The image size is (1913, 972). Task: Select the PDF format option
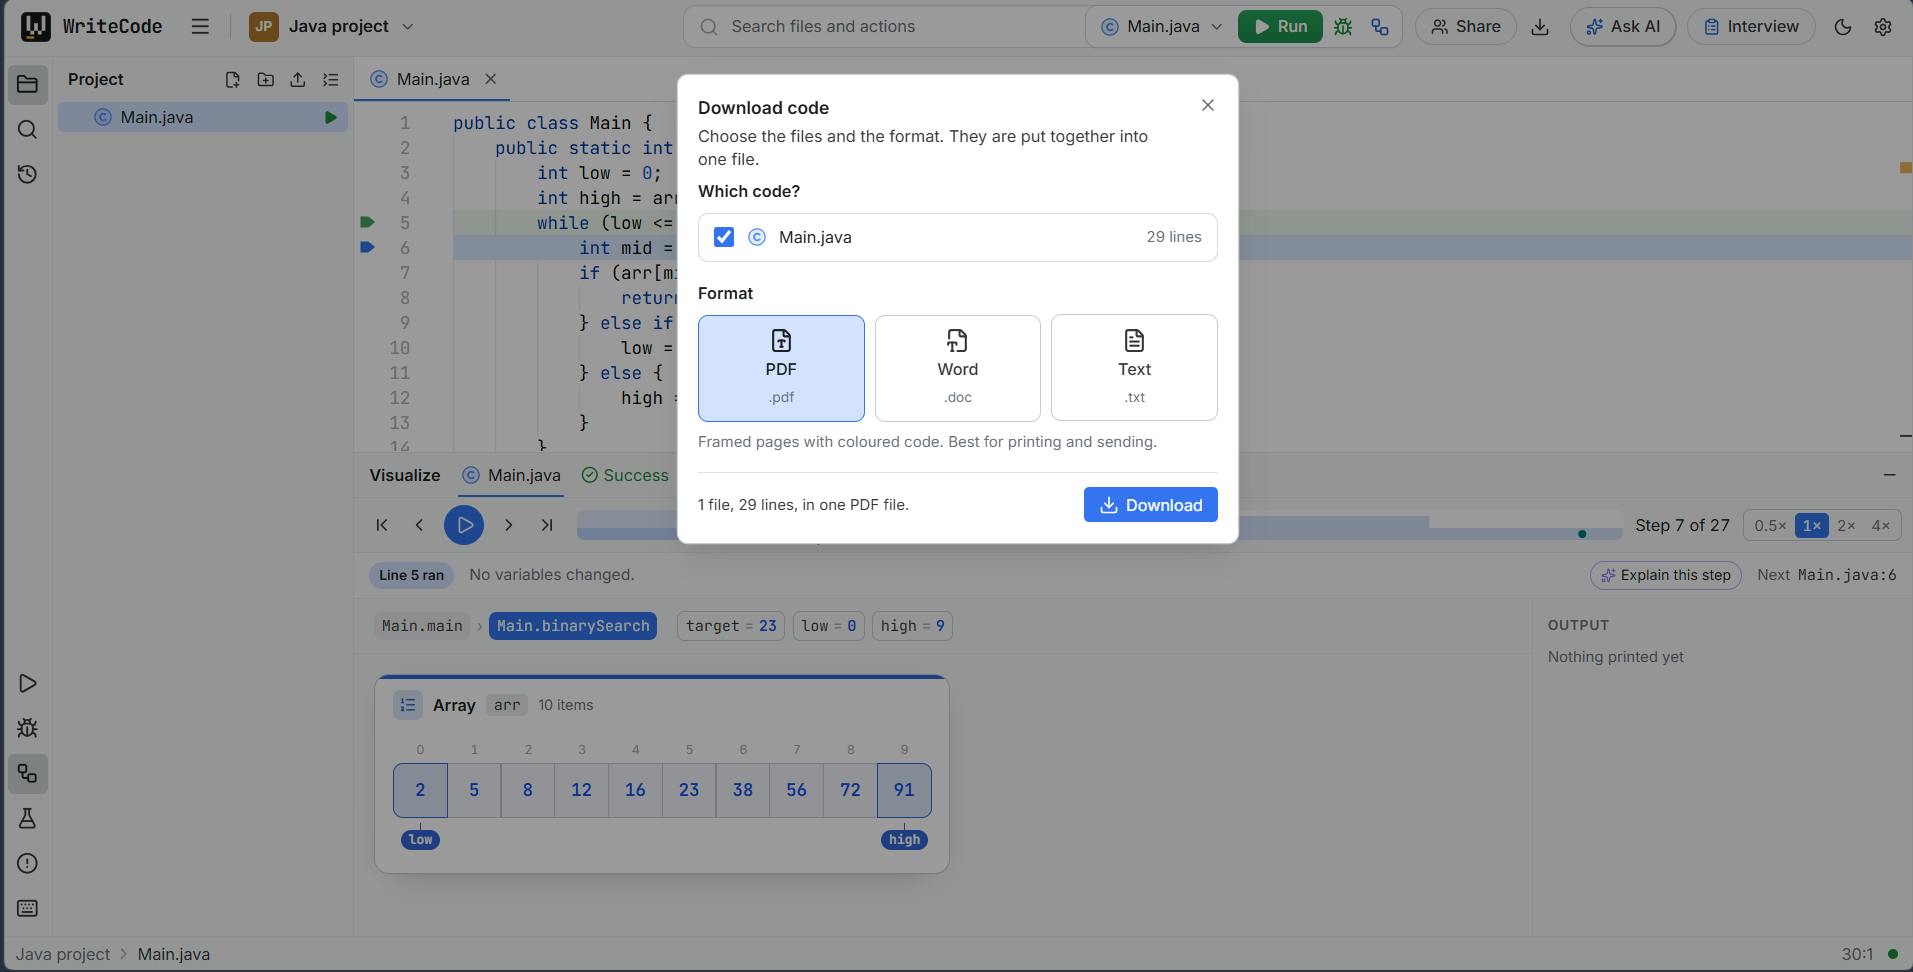pyautogui.click(x=781, y=368)
